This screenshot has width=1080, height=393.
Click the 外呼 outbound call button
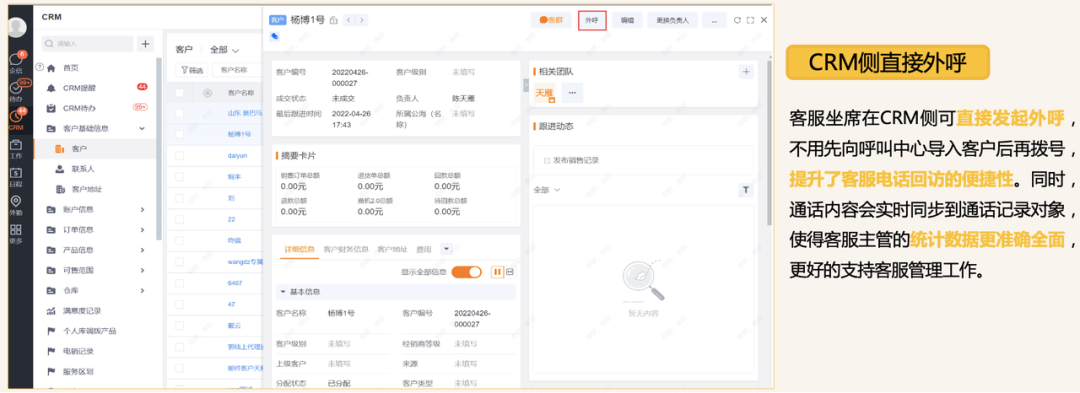592,21
